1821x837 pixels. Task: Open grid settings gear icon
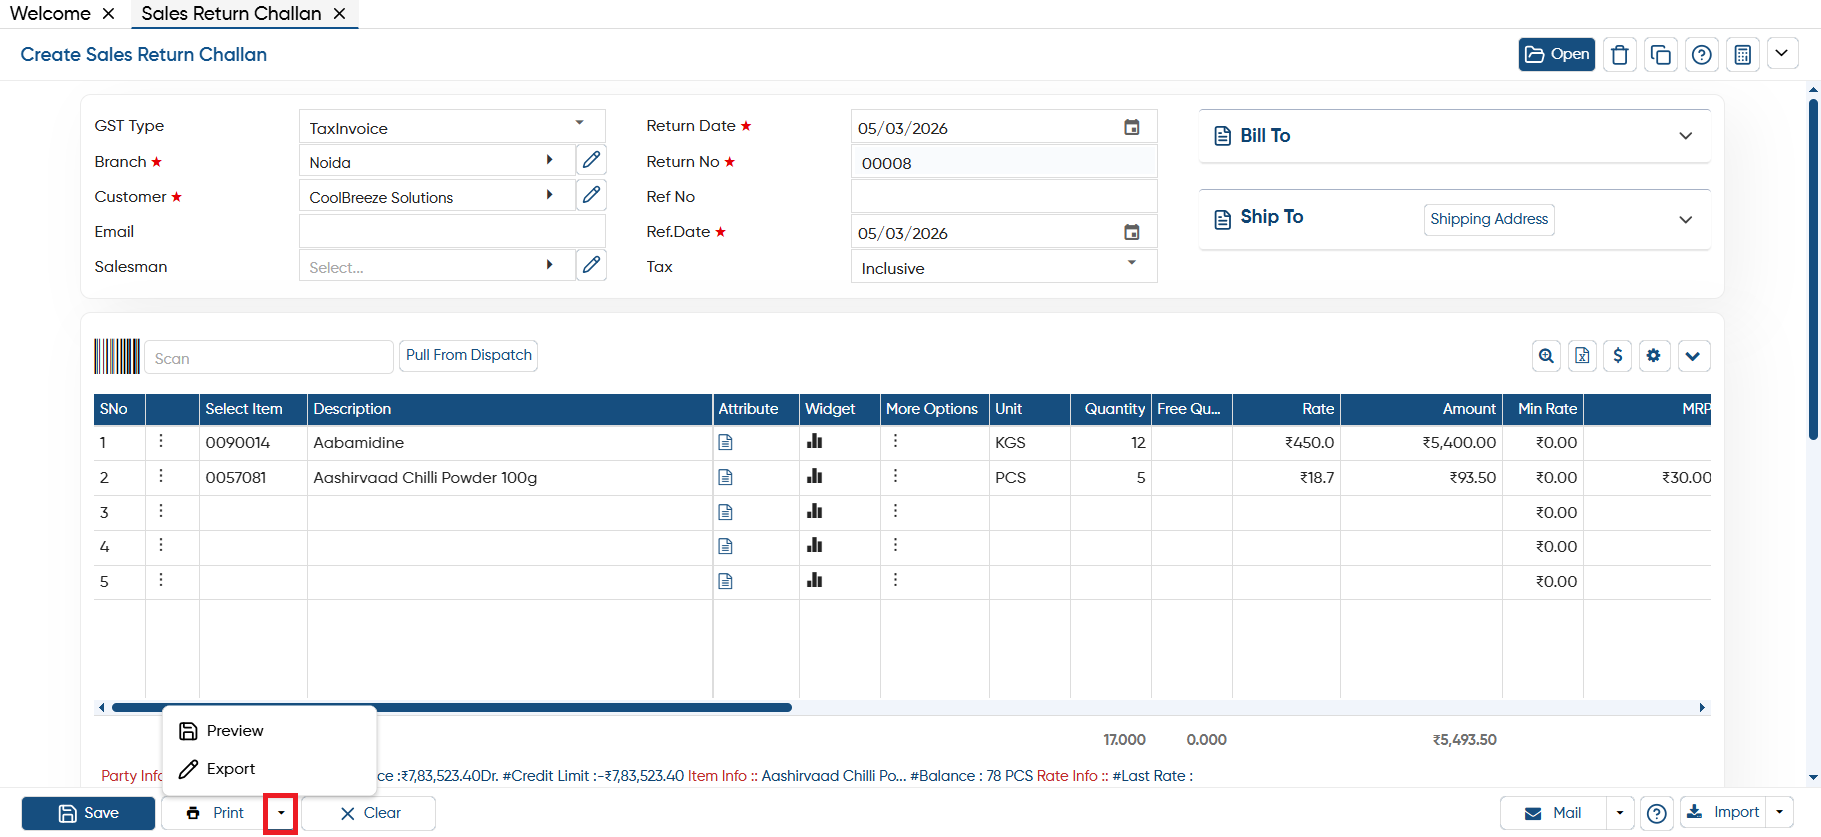[x=1654, y=356]
